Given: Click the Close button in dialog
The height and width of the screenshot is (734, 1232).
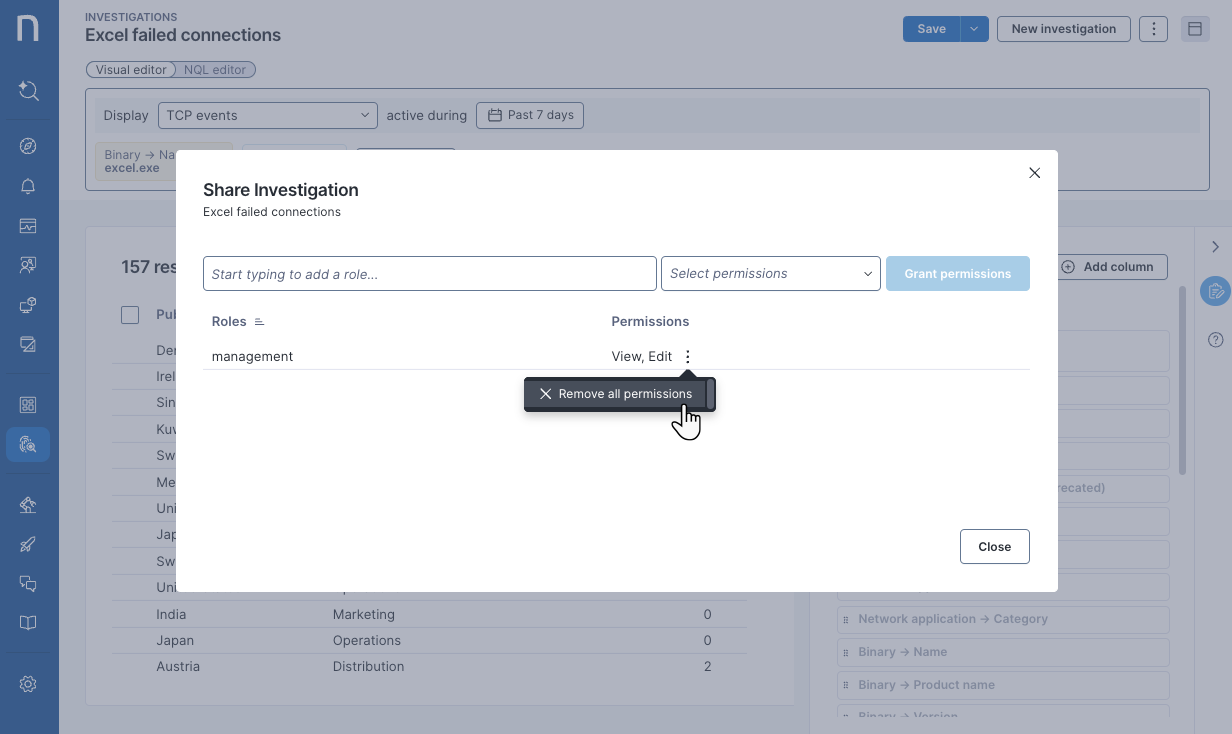Looking at the screenshot, I should pyautogui.click(x=994, y=547).
